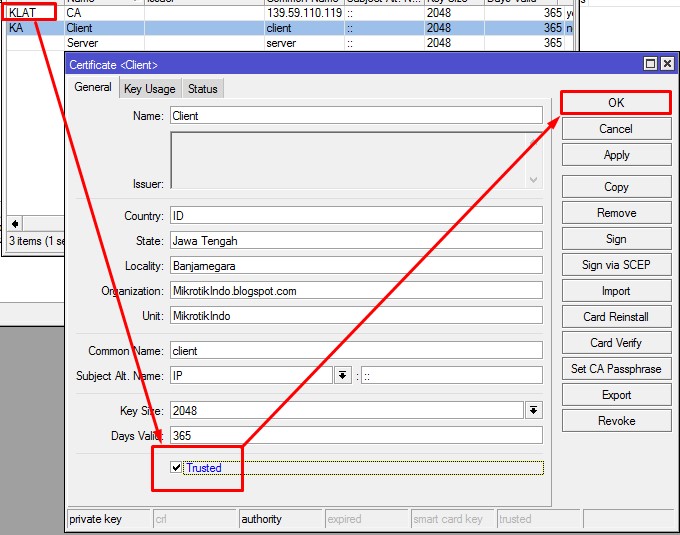Open Set CA Passphrase dialog
This screenshot has width=680, height=535.
coord(616,369)
